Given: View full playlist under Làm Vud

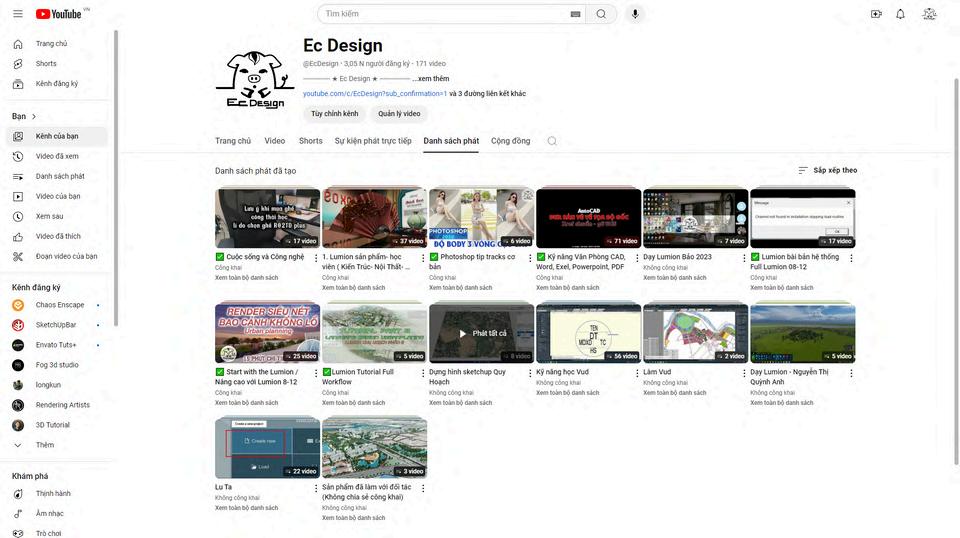Looking at the screenshot, I should point(675,393).
